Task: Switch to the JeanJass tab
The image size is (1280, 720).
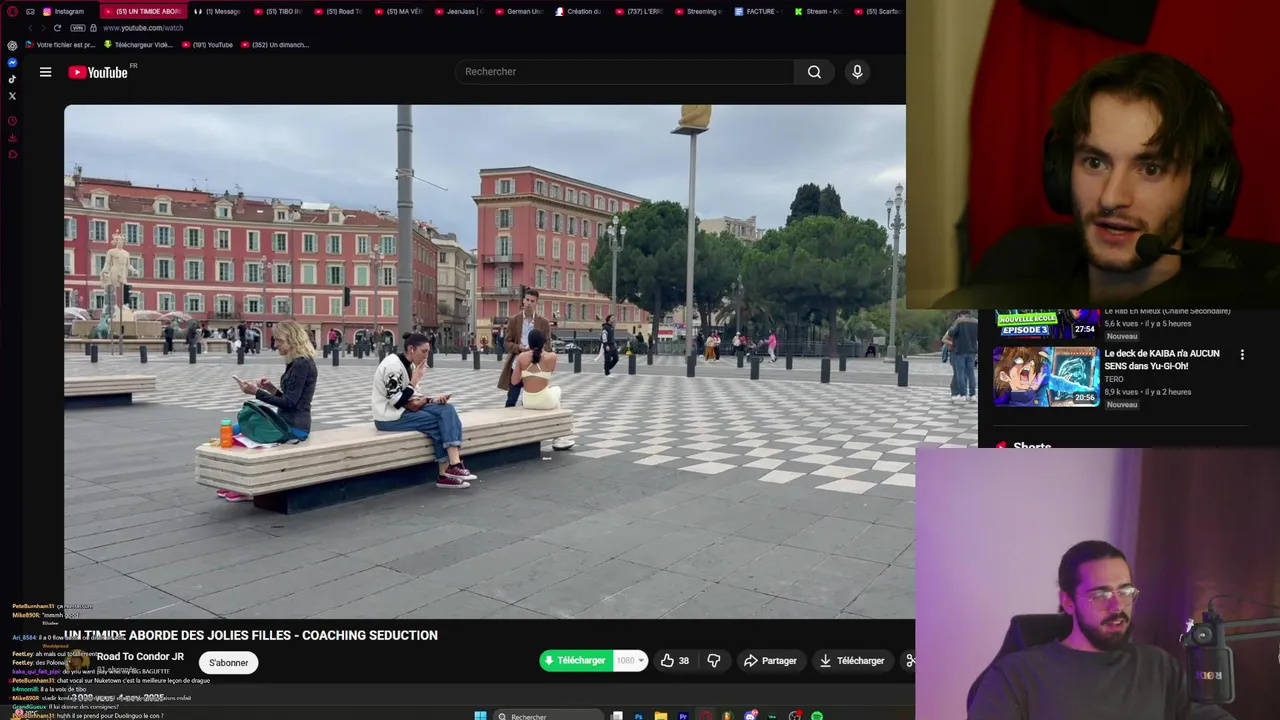Action: [x=457, y=11]
